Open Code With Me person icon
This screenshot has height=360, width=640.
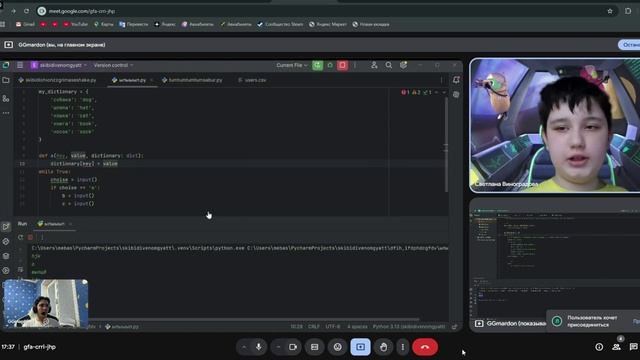click(374, 65)
